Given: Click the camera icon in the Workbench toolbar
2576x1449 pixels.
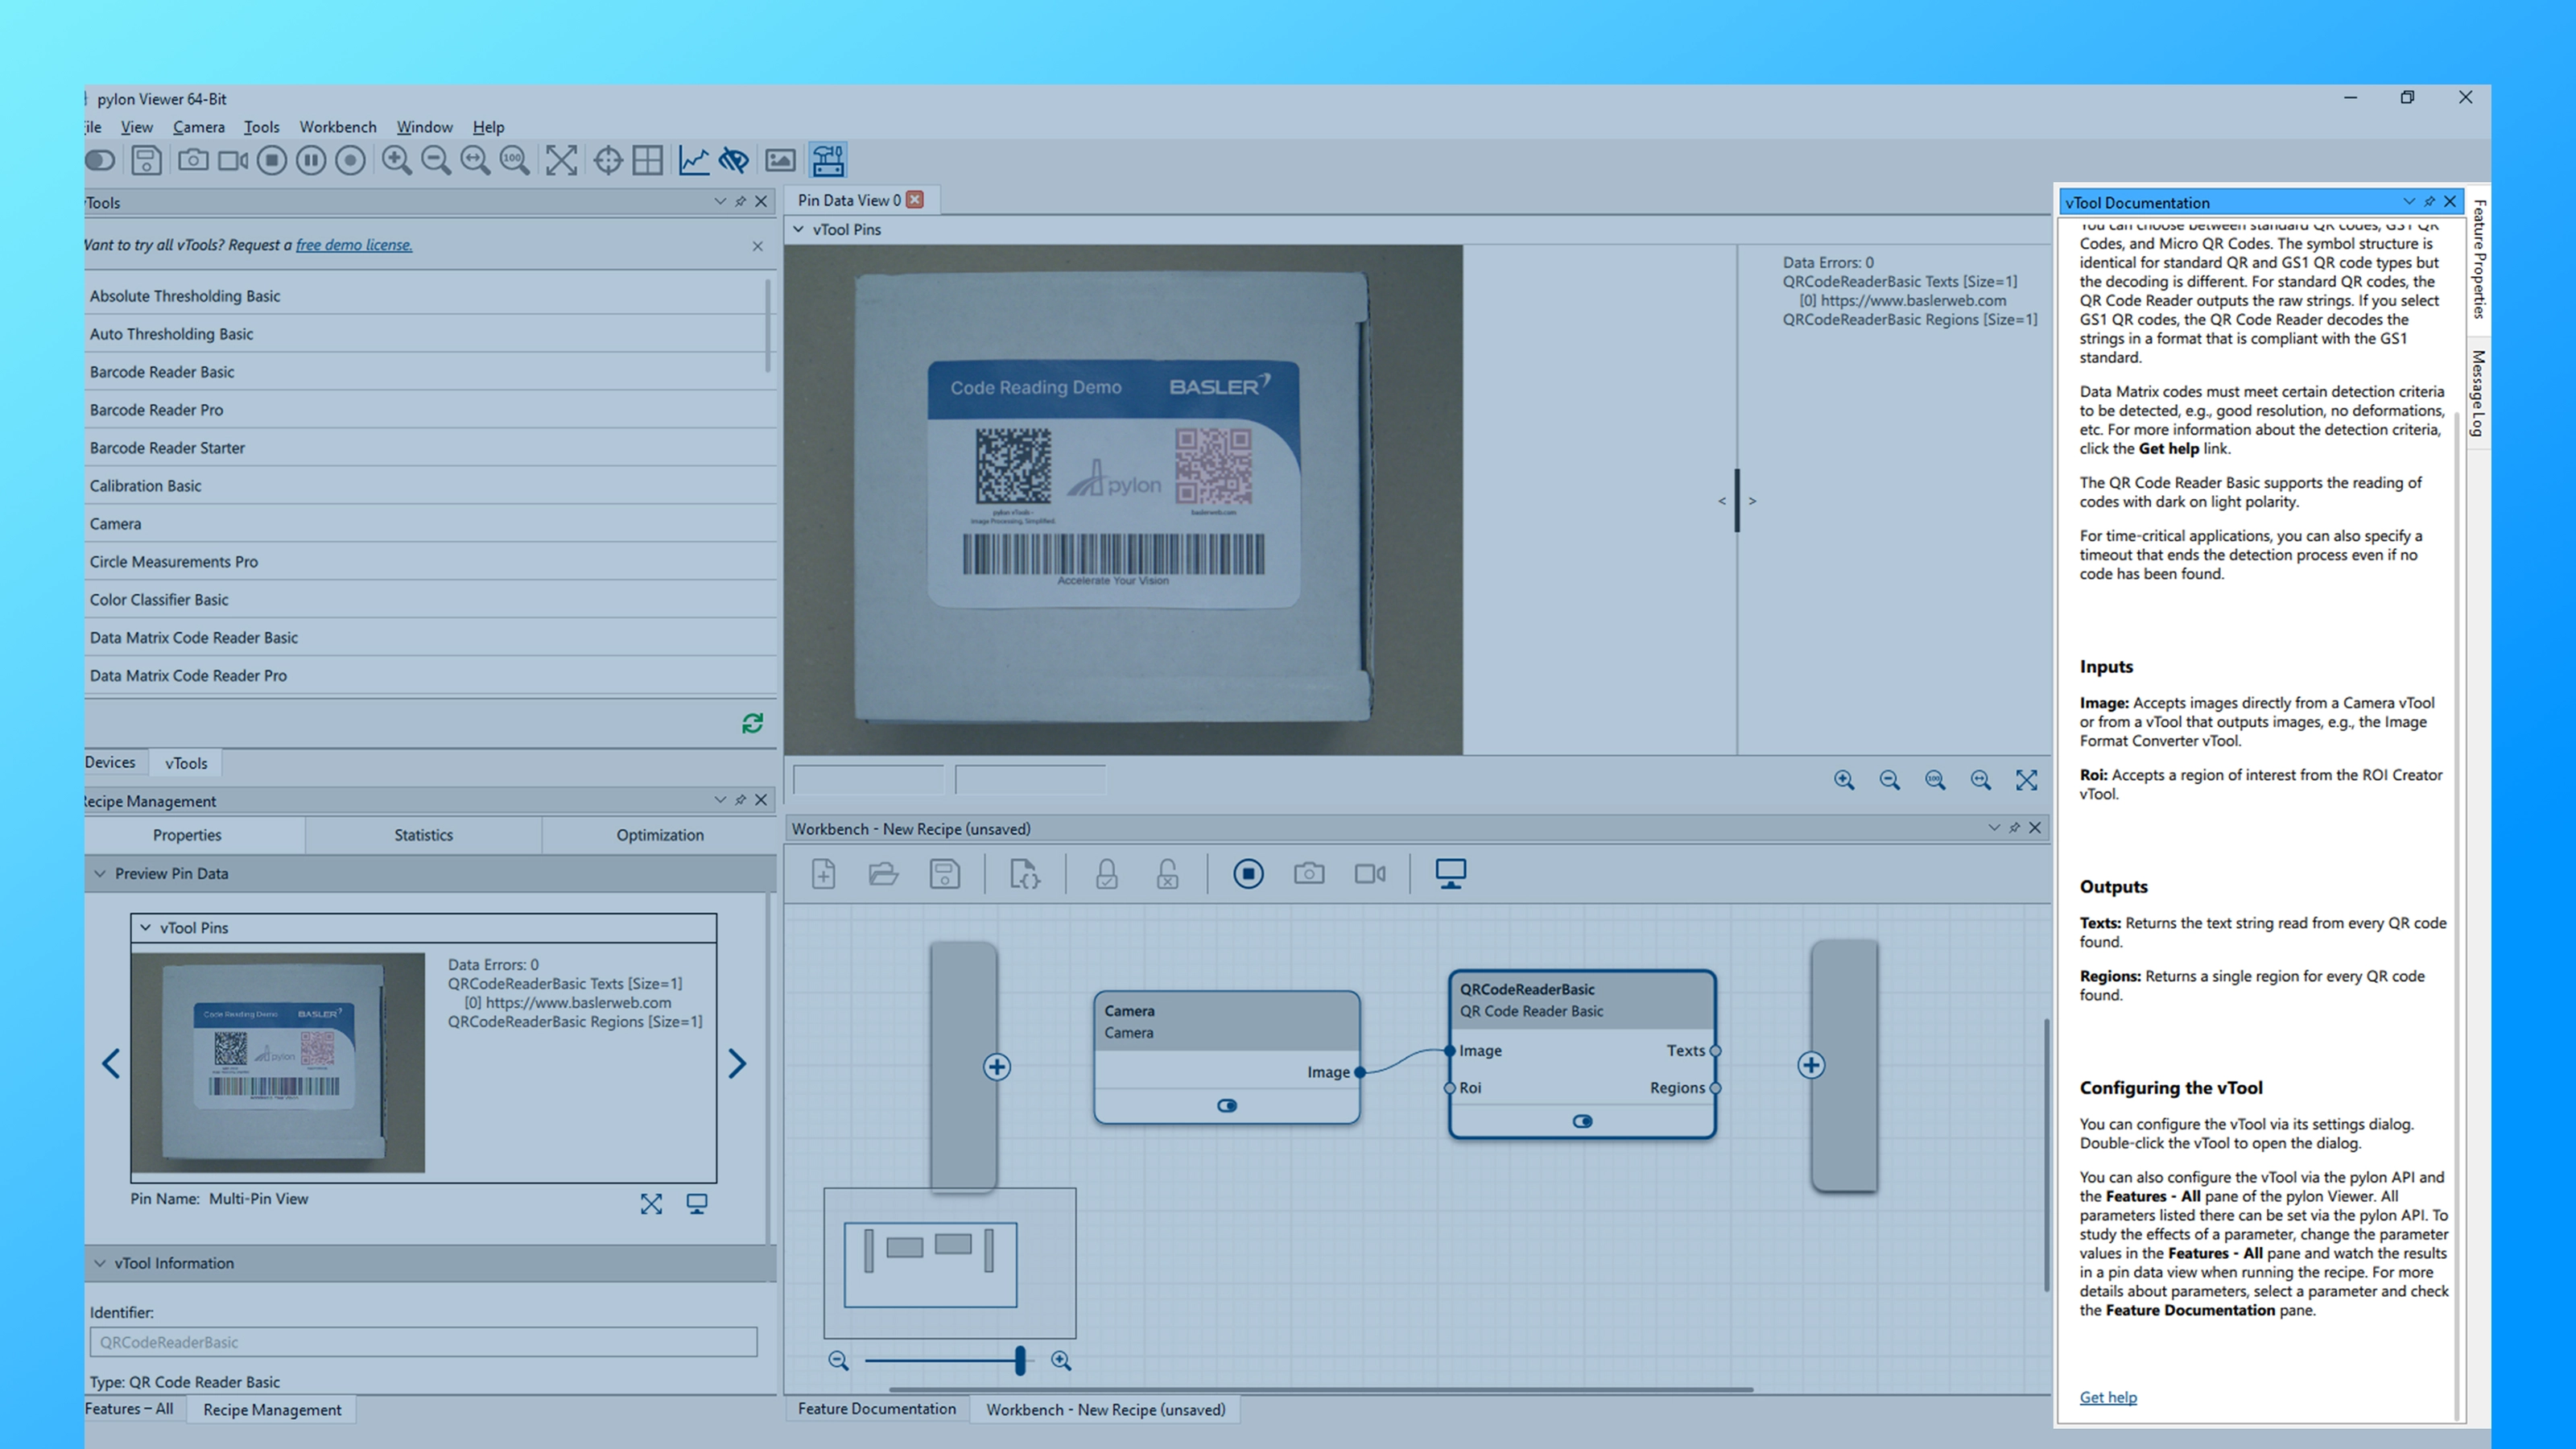Looking at the screenshot, I should click(1309, 874).
